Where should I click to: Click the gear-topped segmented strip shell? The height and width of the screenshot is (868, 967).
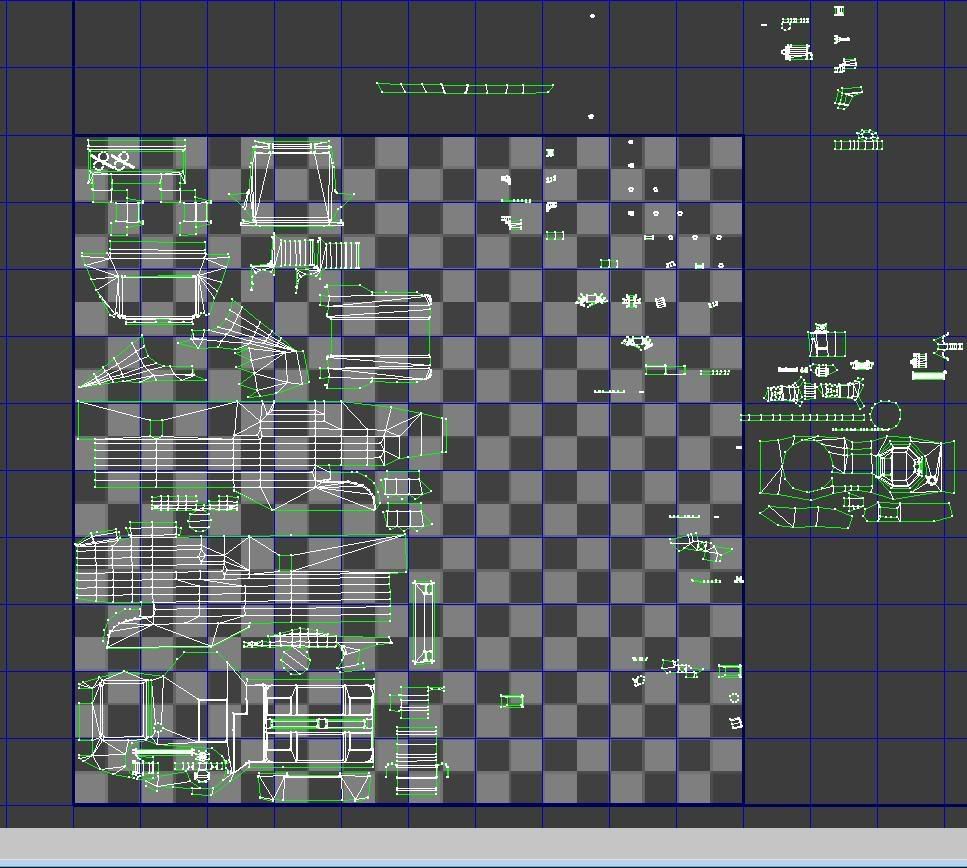pyautogui.click(x=858, y=142)
